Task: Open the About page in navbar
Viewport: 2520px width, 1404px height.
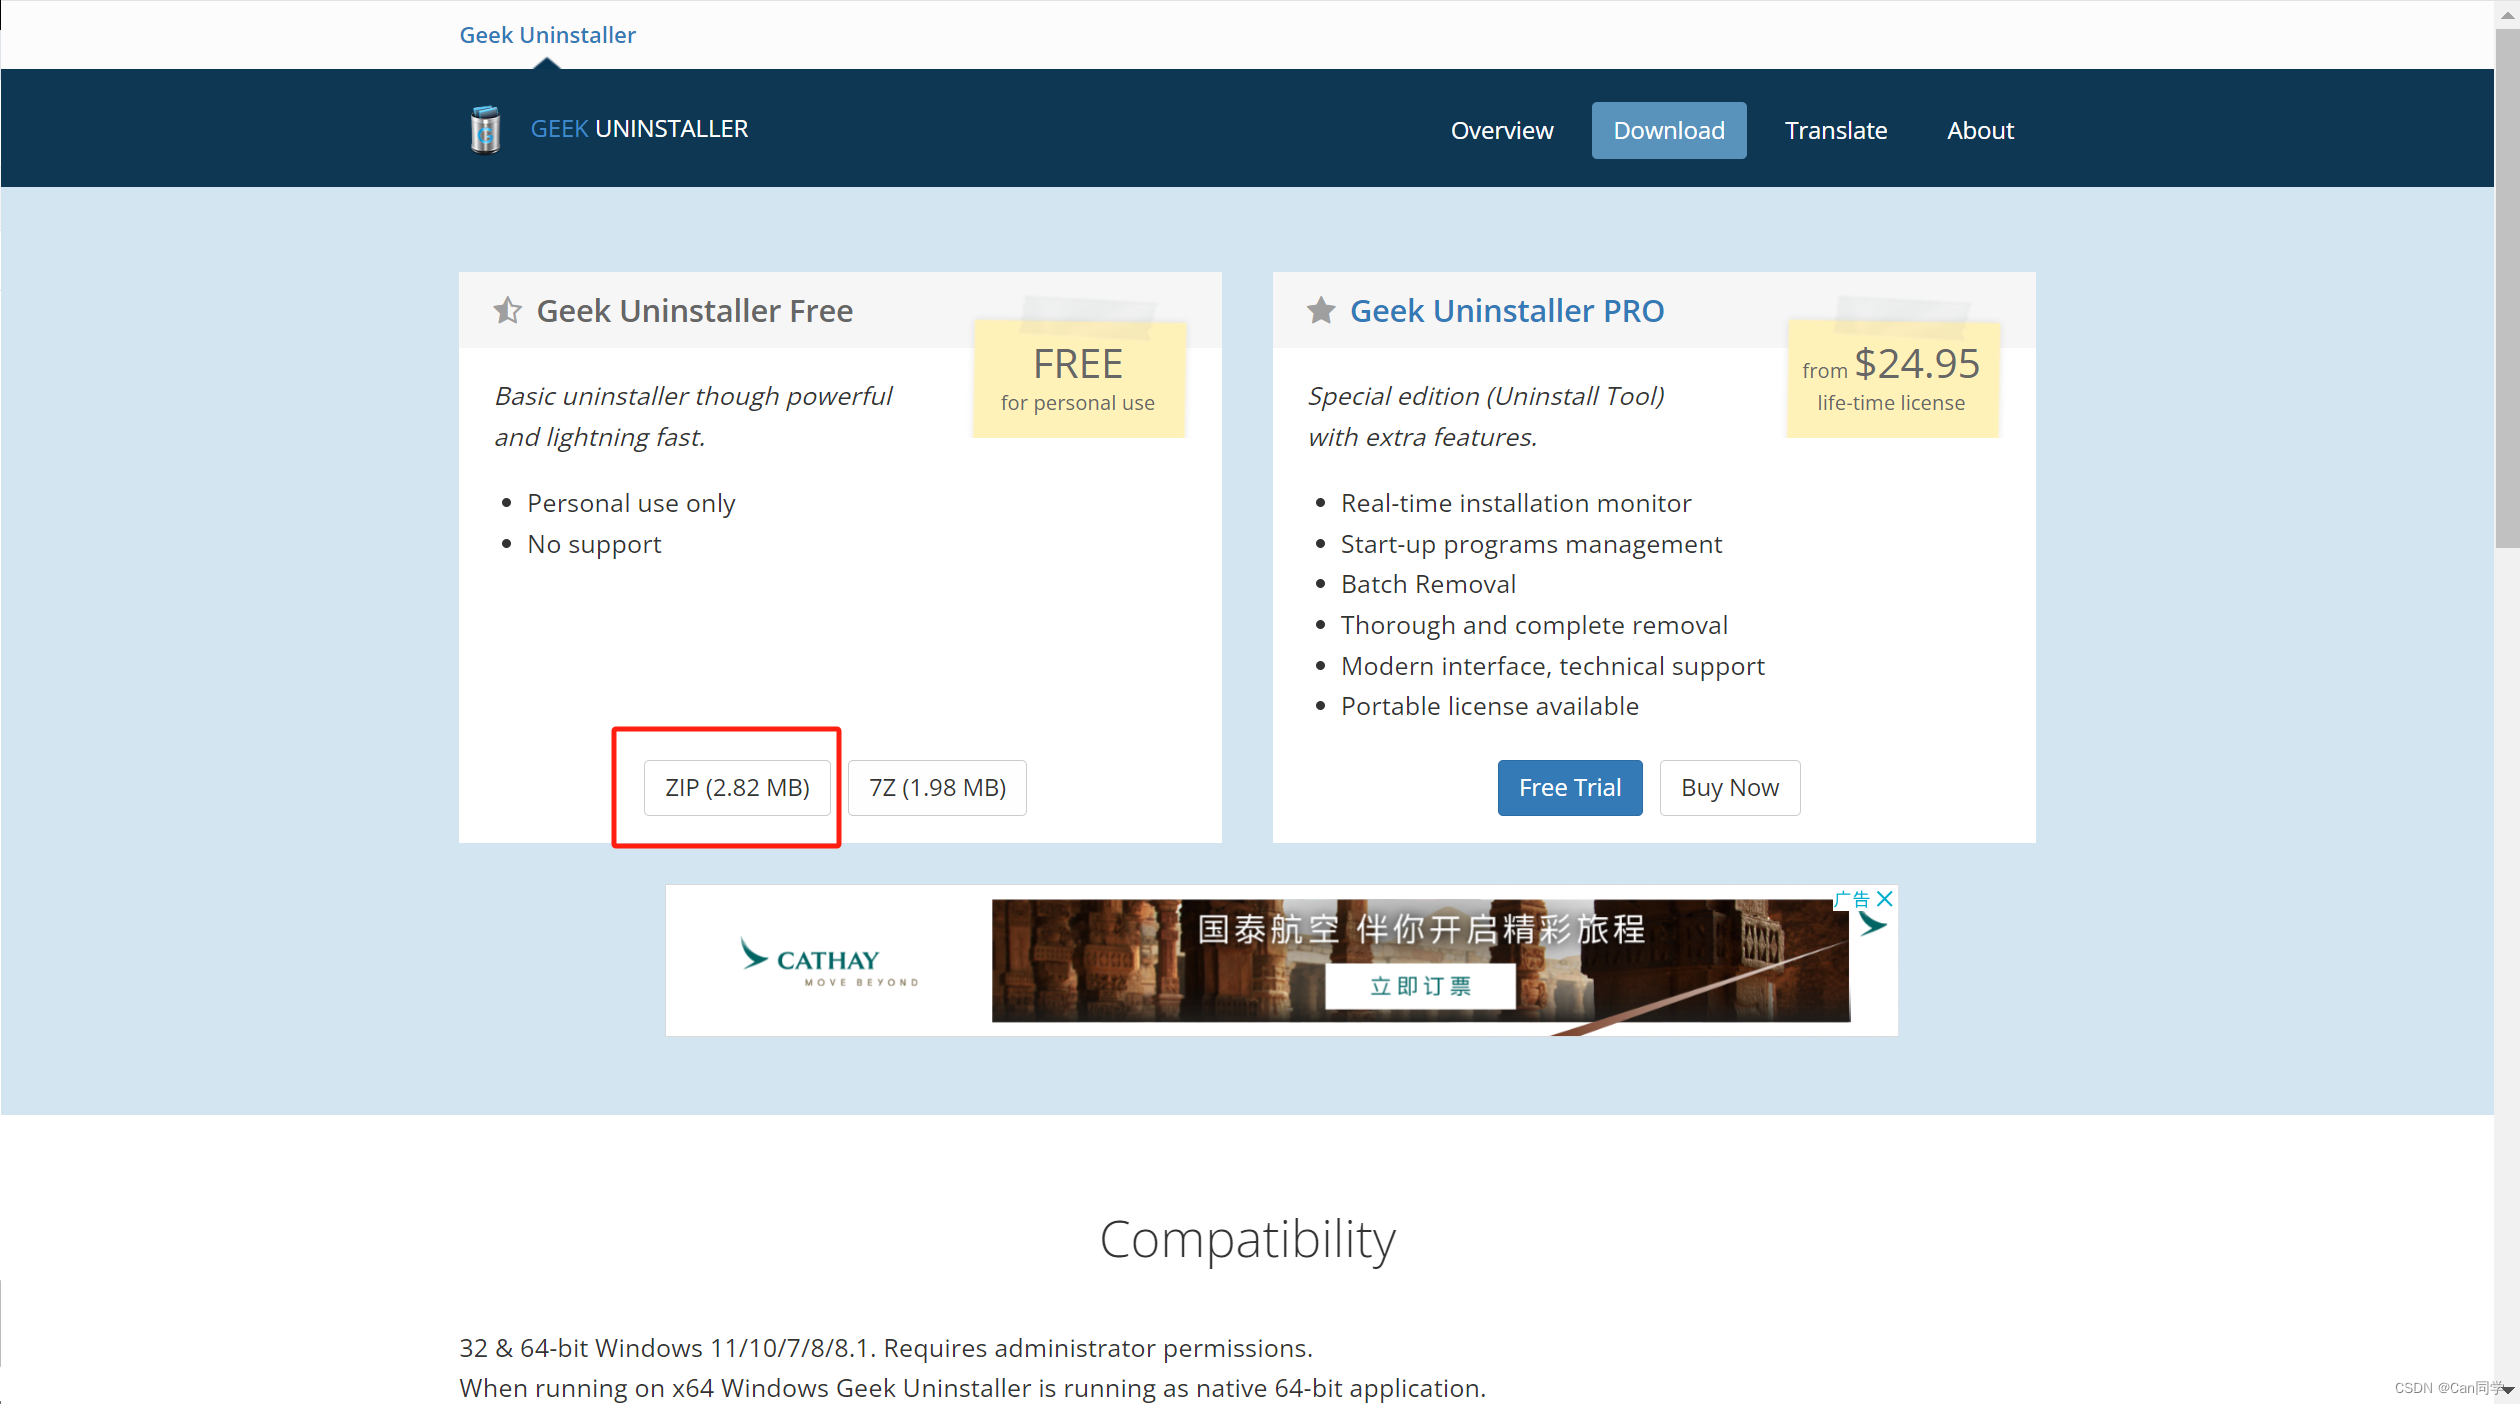Action: (x=1979, y=131)
